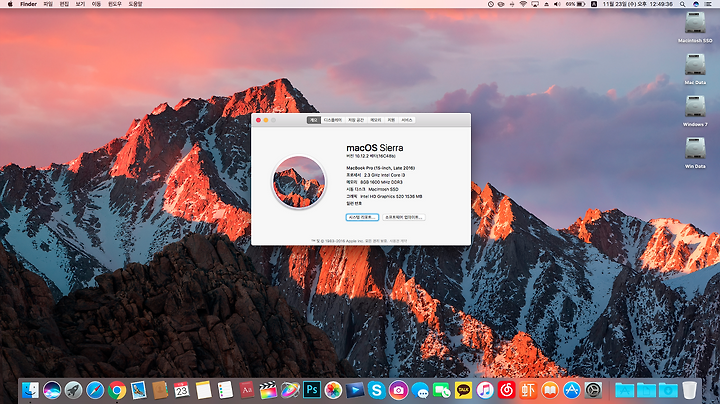720x404 pixels.
Task: Open the 파일 (File) menu
Action: pyautogui.click(x=48, y=4)
